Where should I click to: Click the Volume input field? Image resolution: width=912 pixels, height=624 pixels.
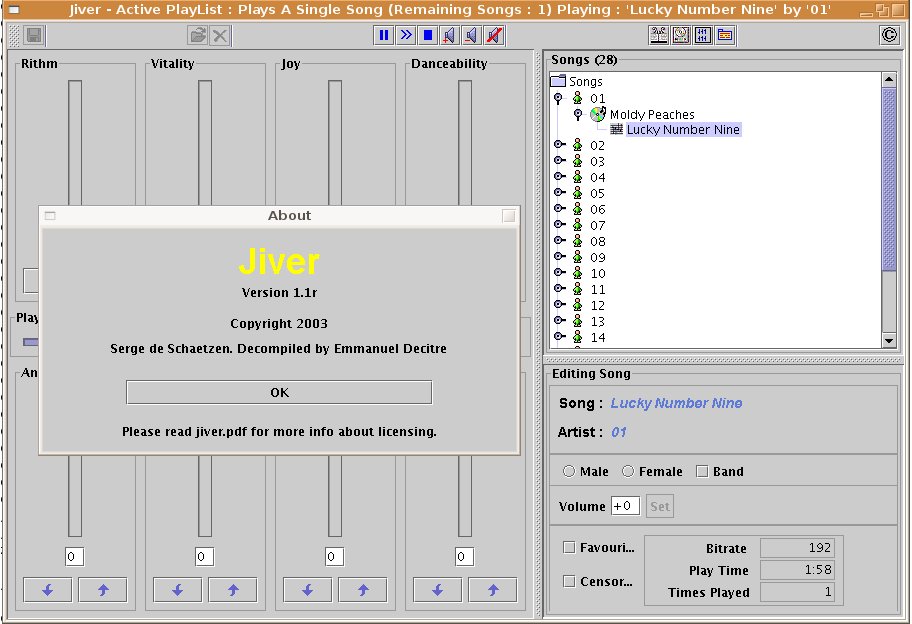tap(625, 506)
